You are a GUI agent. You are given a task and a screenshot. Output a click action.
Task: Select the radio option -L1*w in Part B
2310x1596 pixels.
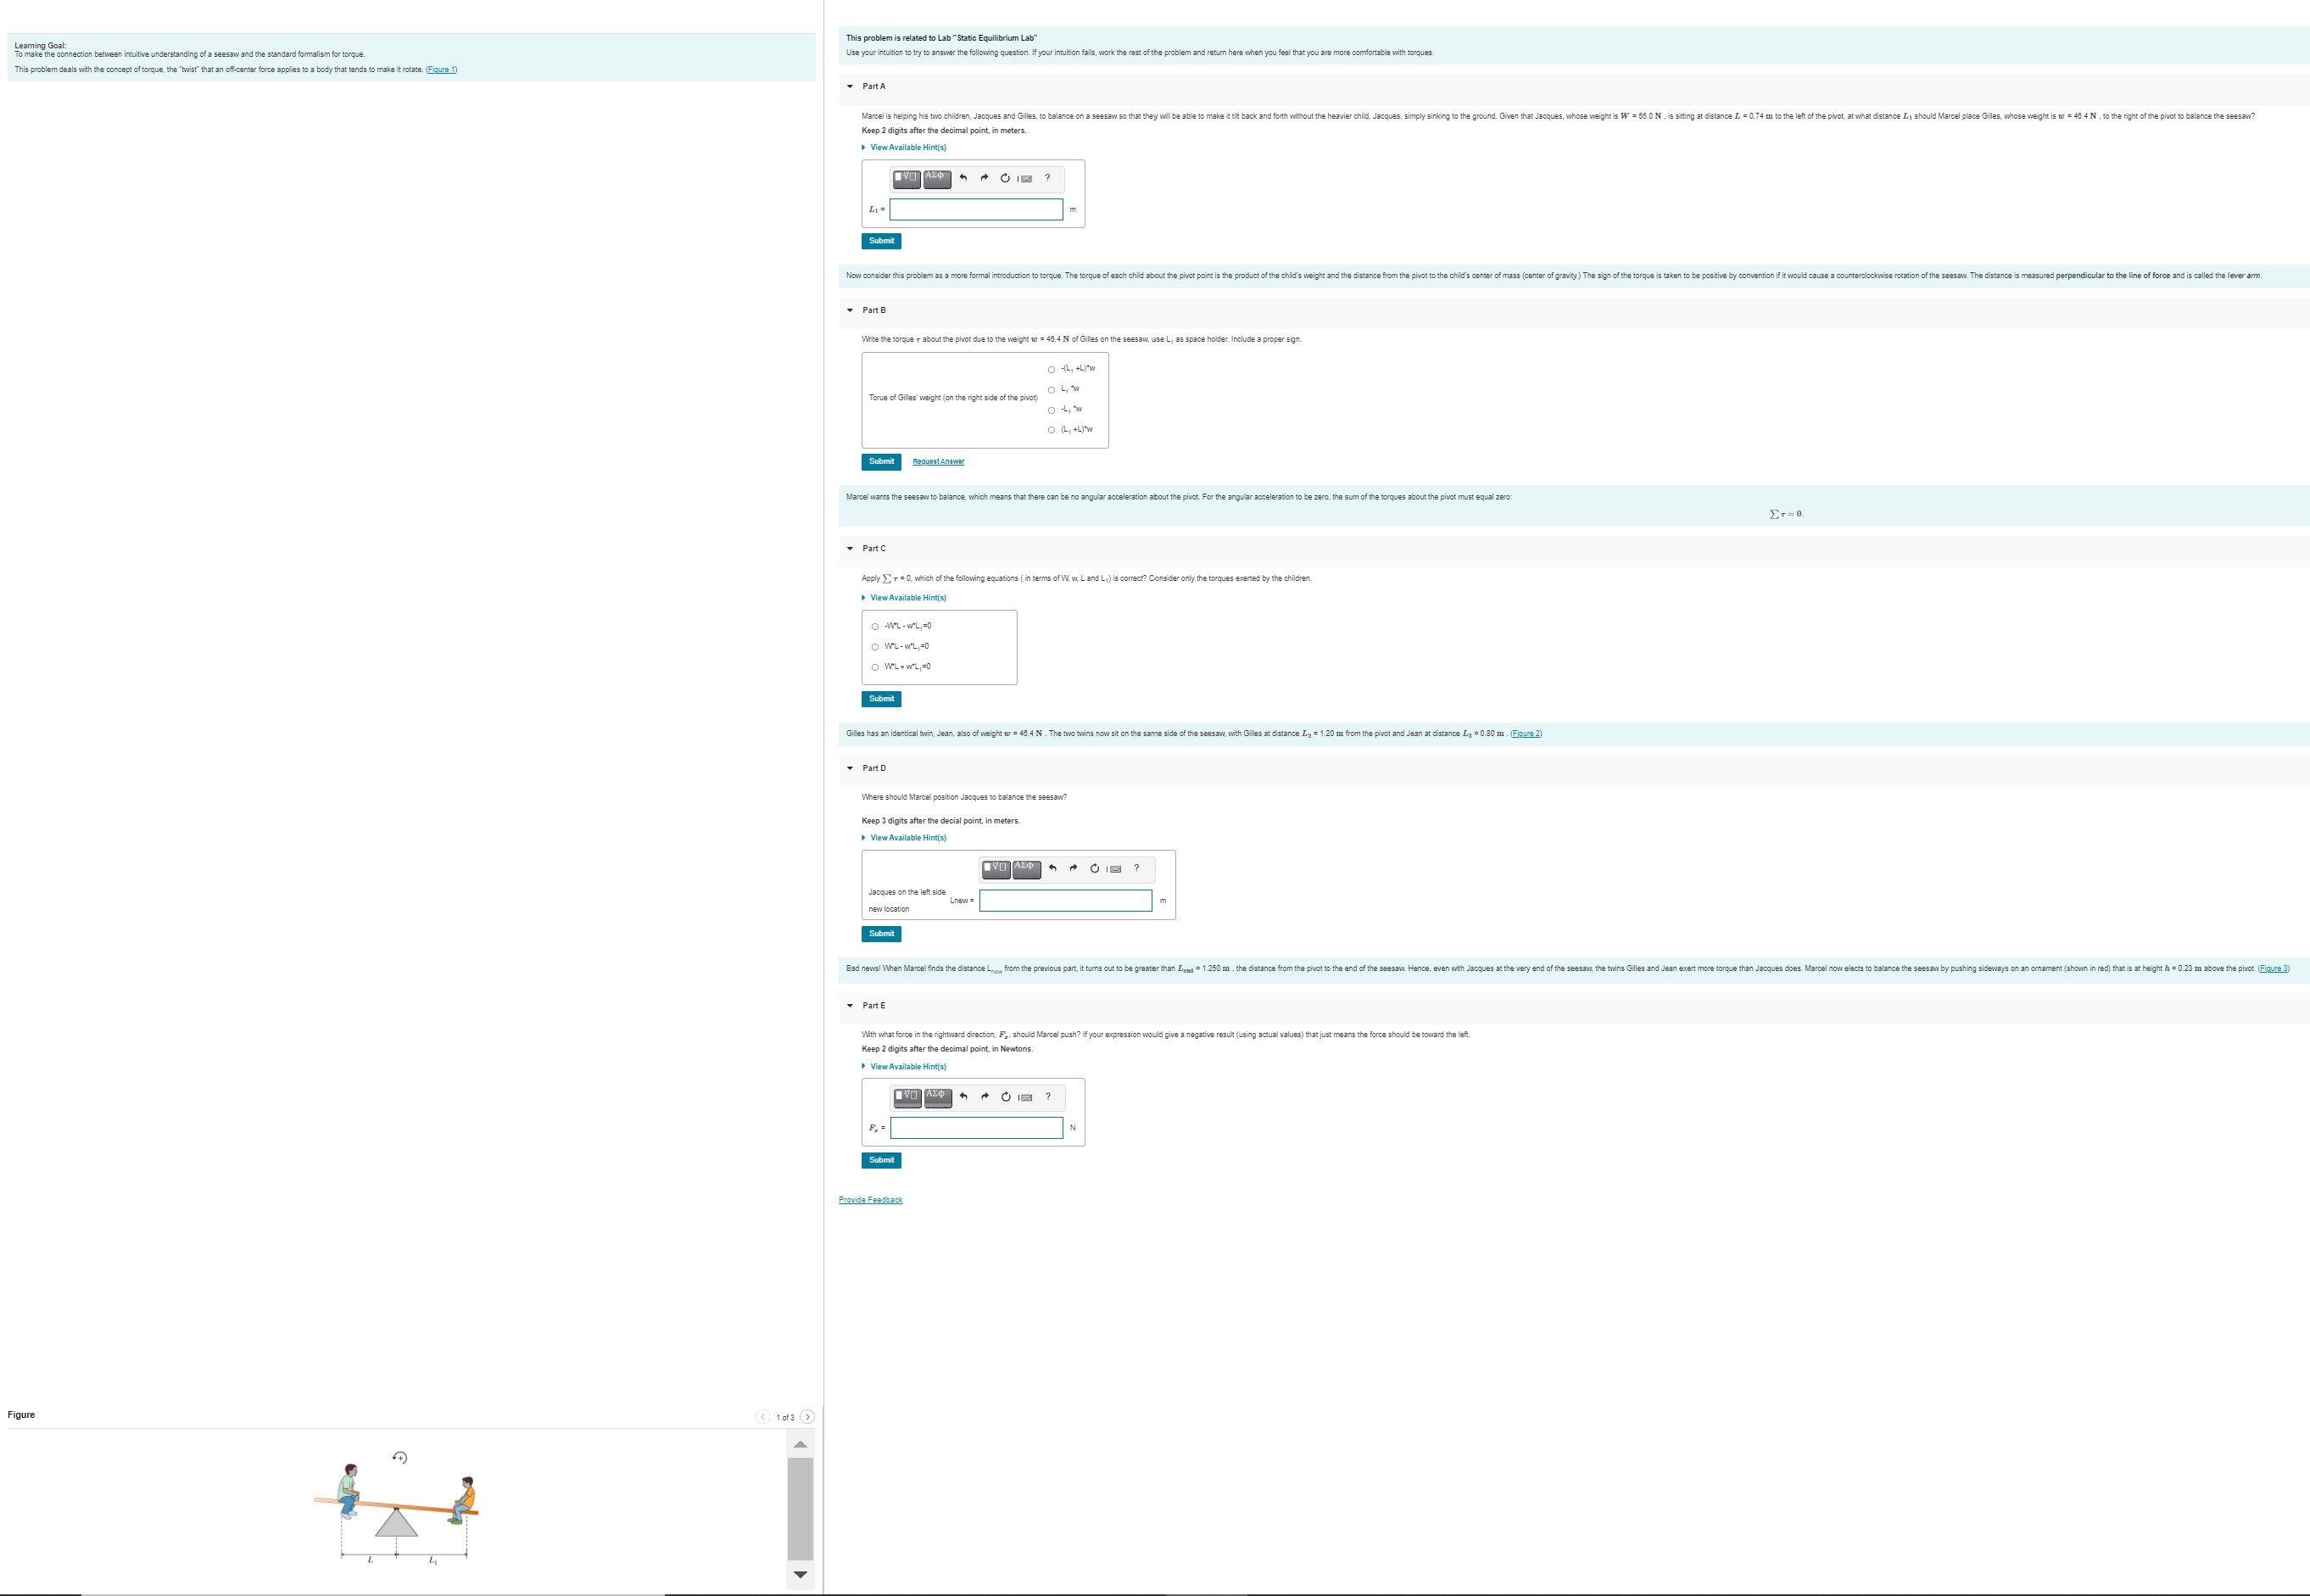pyautogui.click(x=1052, y=410)
